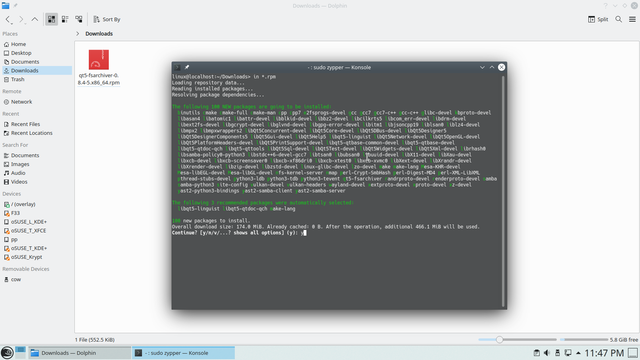Adjust Dolphin icon zoom slider
Viewport: 640px width, 360px height.
point(518,340)
